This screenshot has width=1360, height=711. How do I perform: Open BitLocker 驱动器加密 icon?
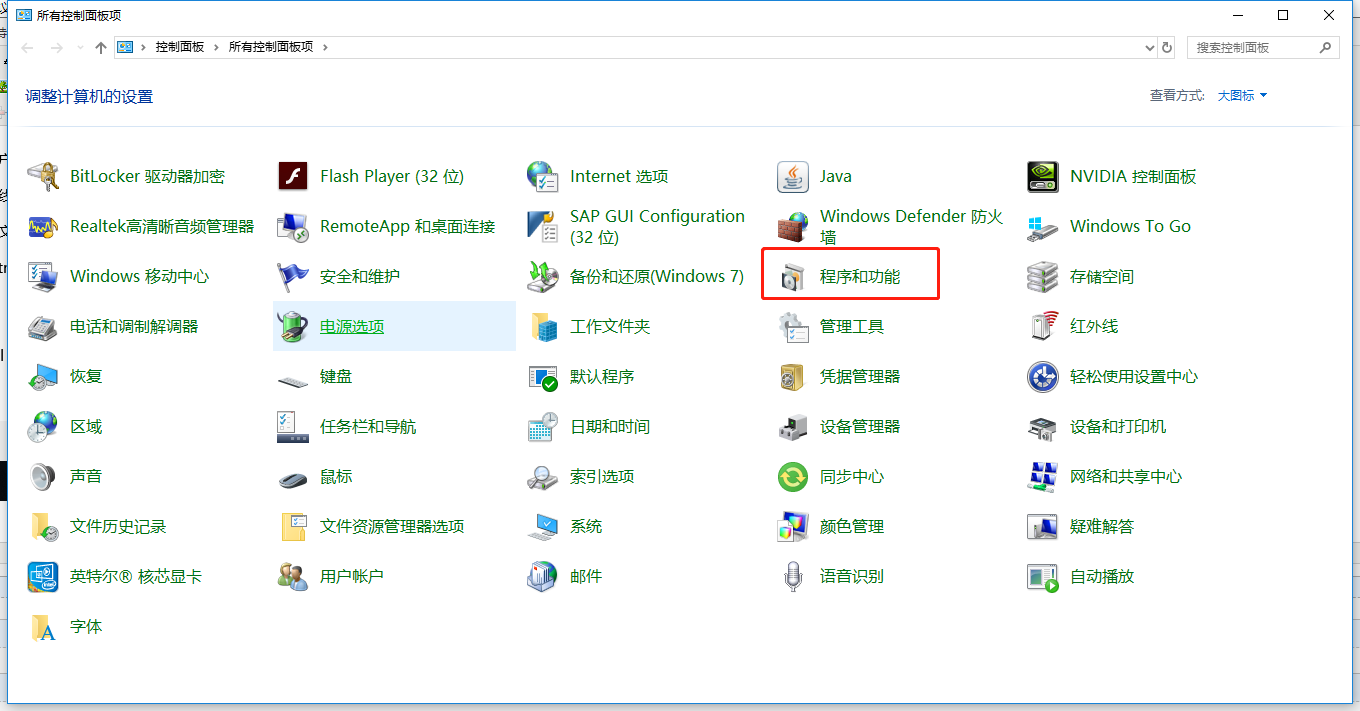[43, 177]
